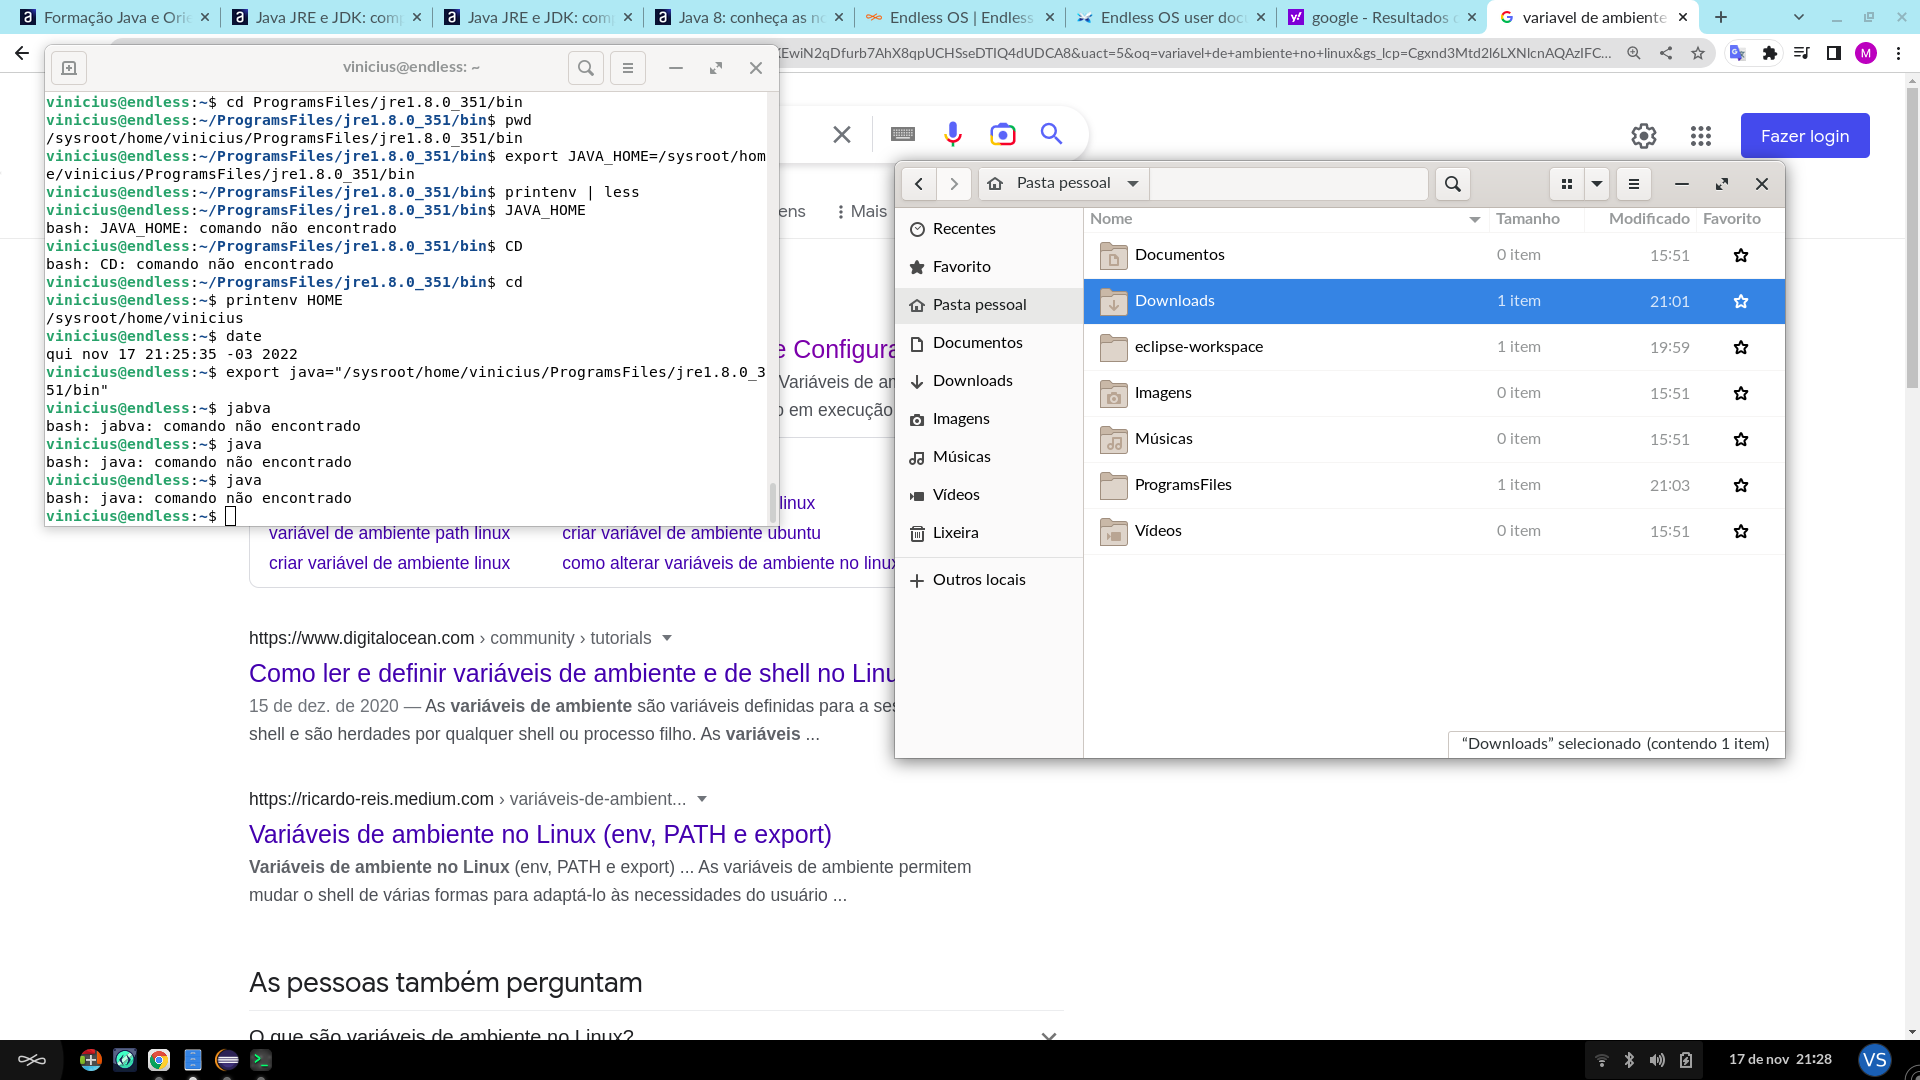Screen dimensions: 1920x1080
Task: Clear the Google search box
Action: click(842, 134)
